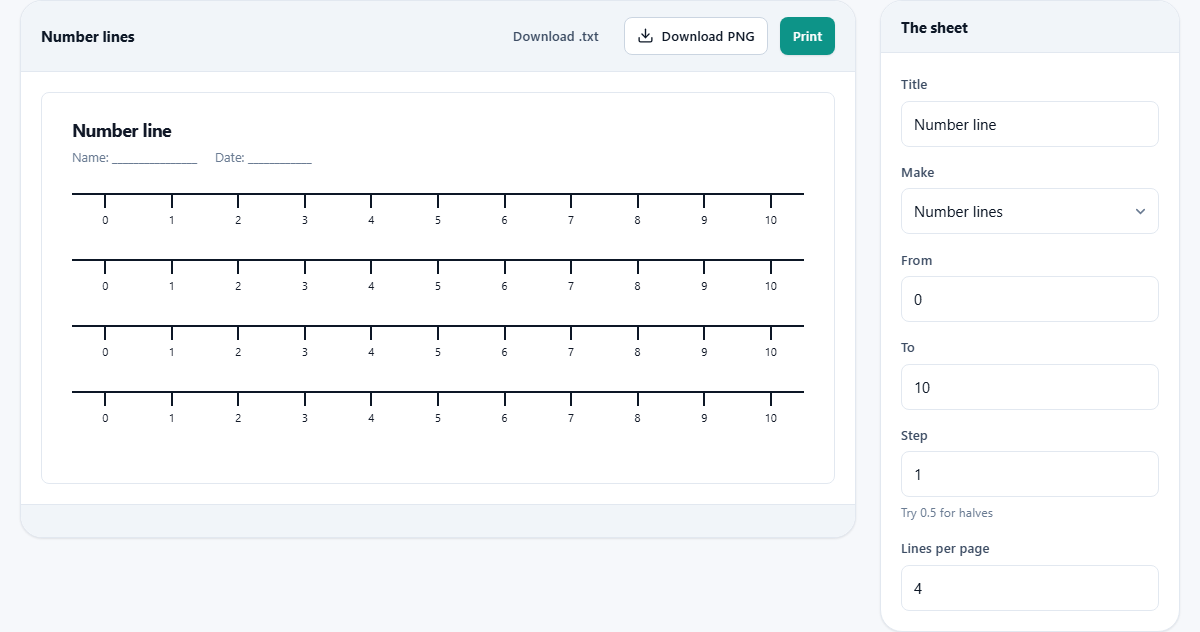This screenshot has width=1200, height=632.
Task: Click the Download .txt link
Action: 556,37
